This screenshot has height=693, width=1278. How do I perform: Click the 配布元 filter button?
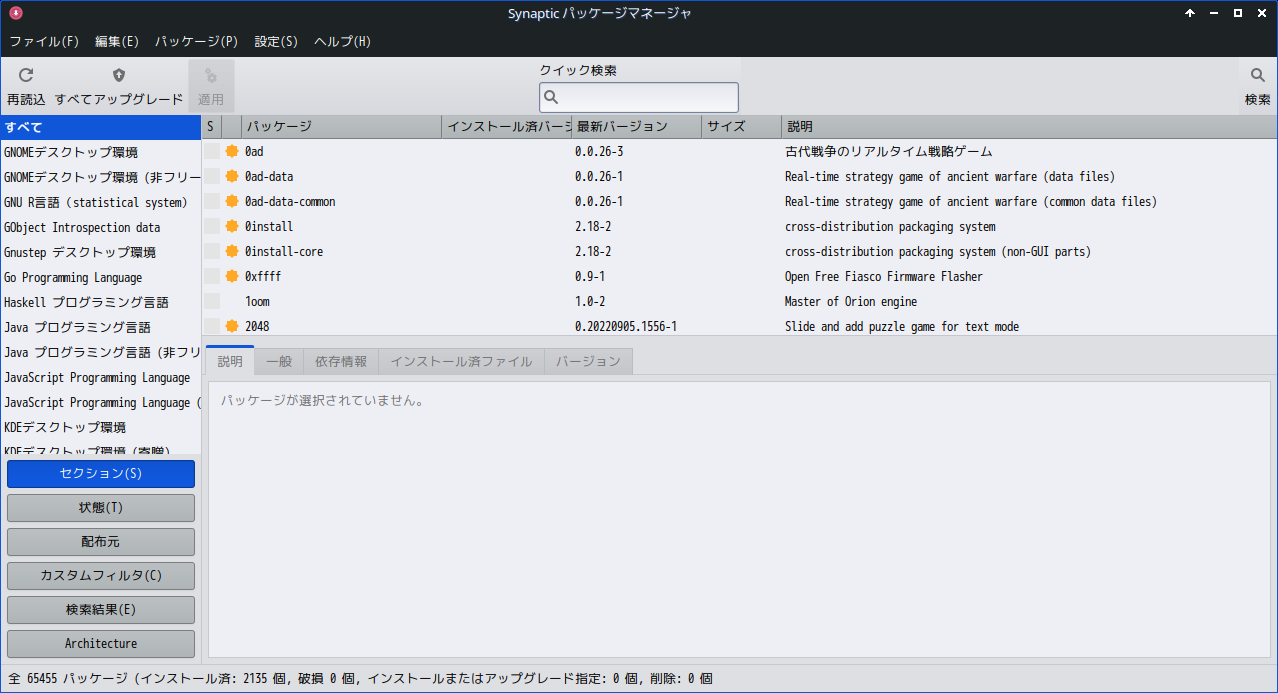(101, 542)
